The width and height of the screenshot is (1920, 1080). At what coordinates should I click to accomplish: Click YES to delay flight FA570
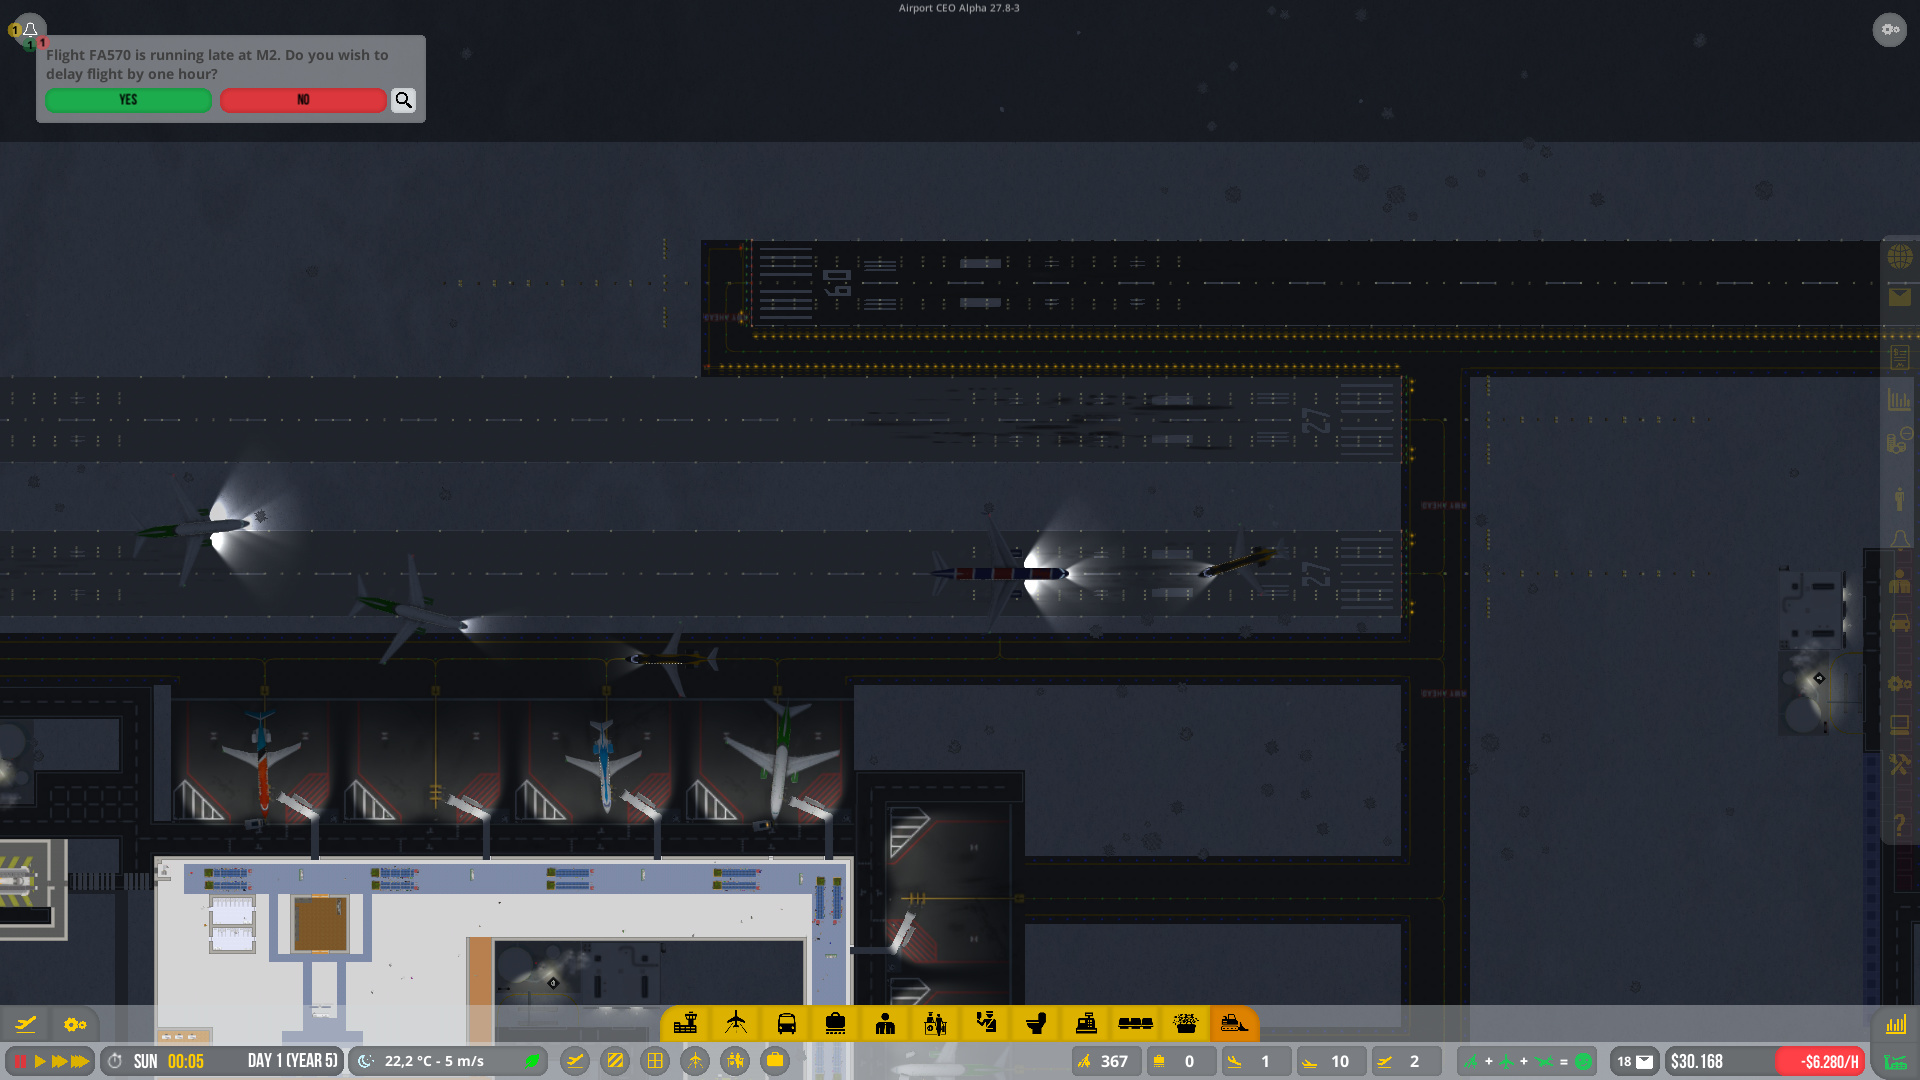click(128, 100)
